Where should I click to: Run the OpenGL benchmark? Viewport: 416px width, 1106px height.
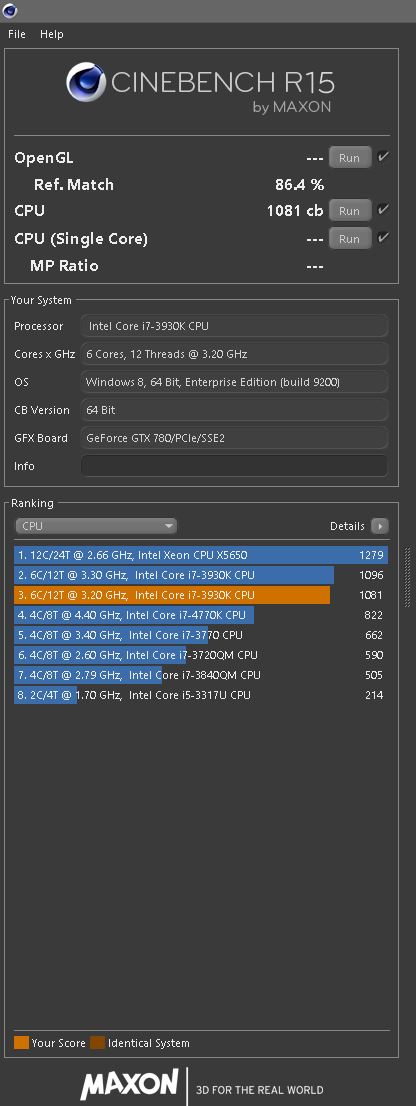(350, 158)
